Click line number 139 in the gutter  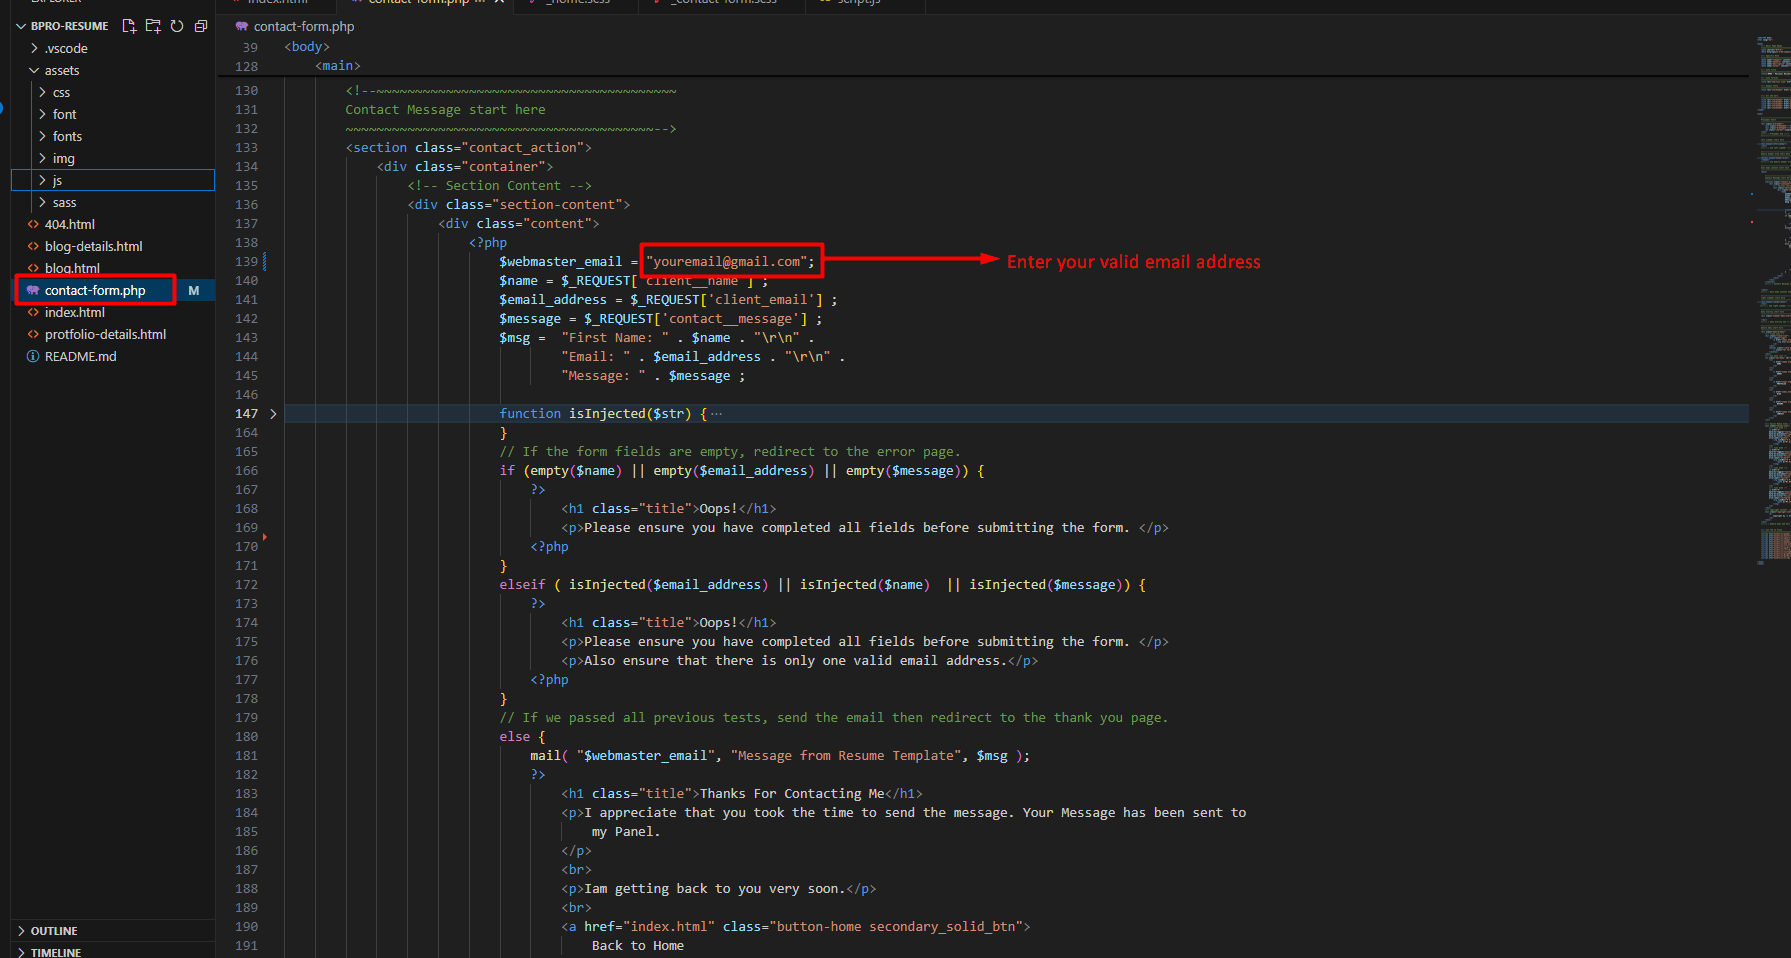pyautogui.click(x=246, y=262)
